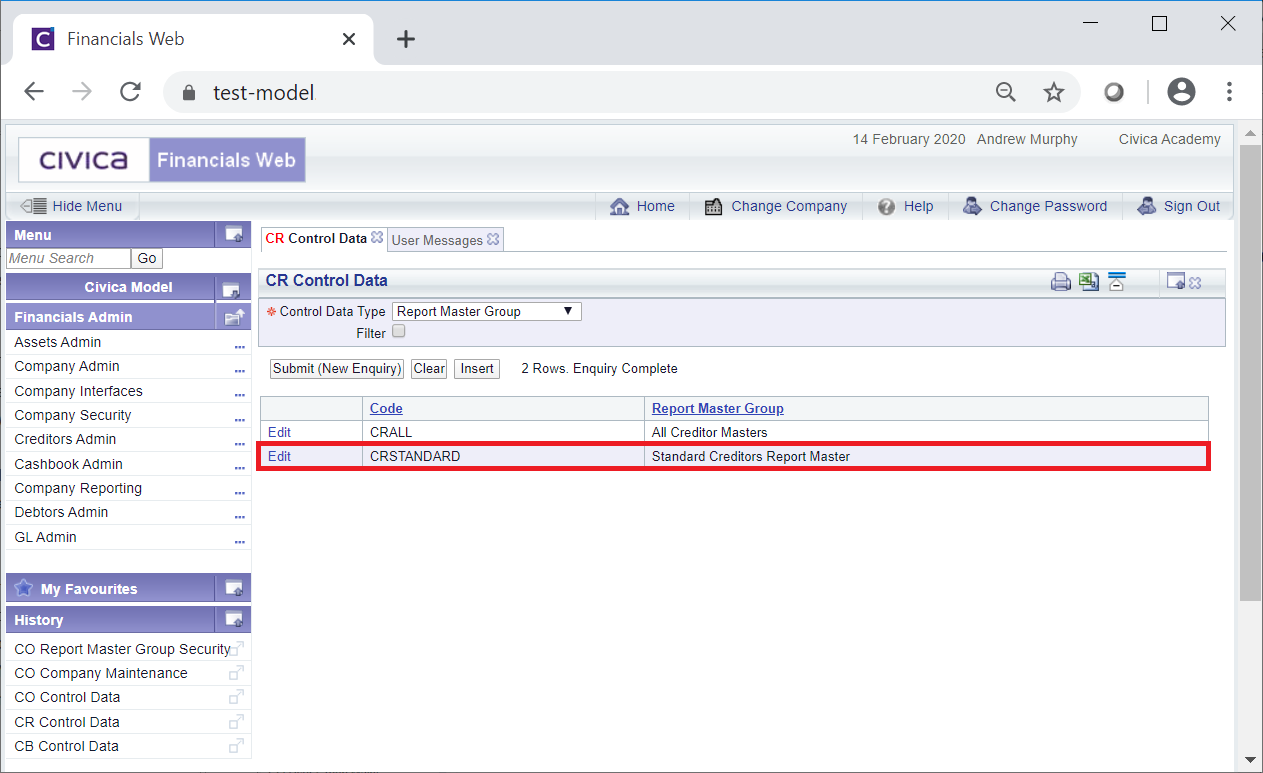Image resolution: width=1263 pixels, height=773 pixels.
Task: Open CR Control Data history item in new window
Action: (236, 722)
